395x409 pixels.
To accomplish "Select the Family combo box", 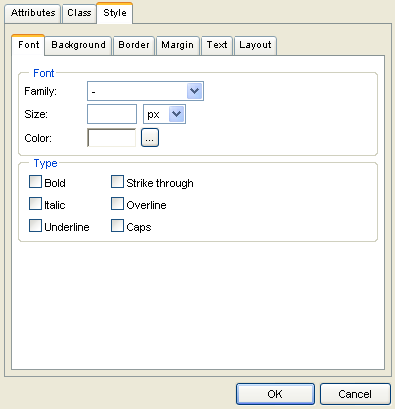I will tap(145, 91).
